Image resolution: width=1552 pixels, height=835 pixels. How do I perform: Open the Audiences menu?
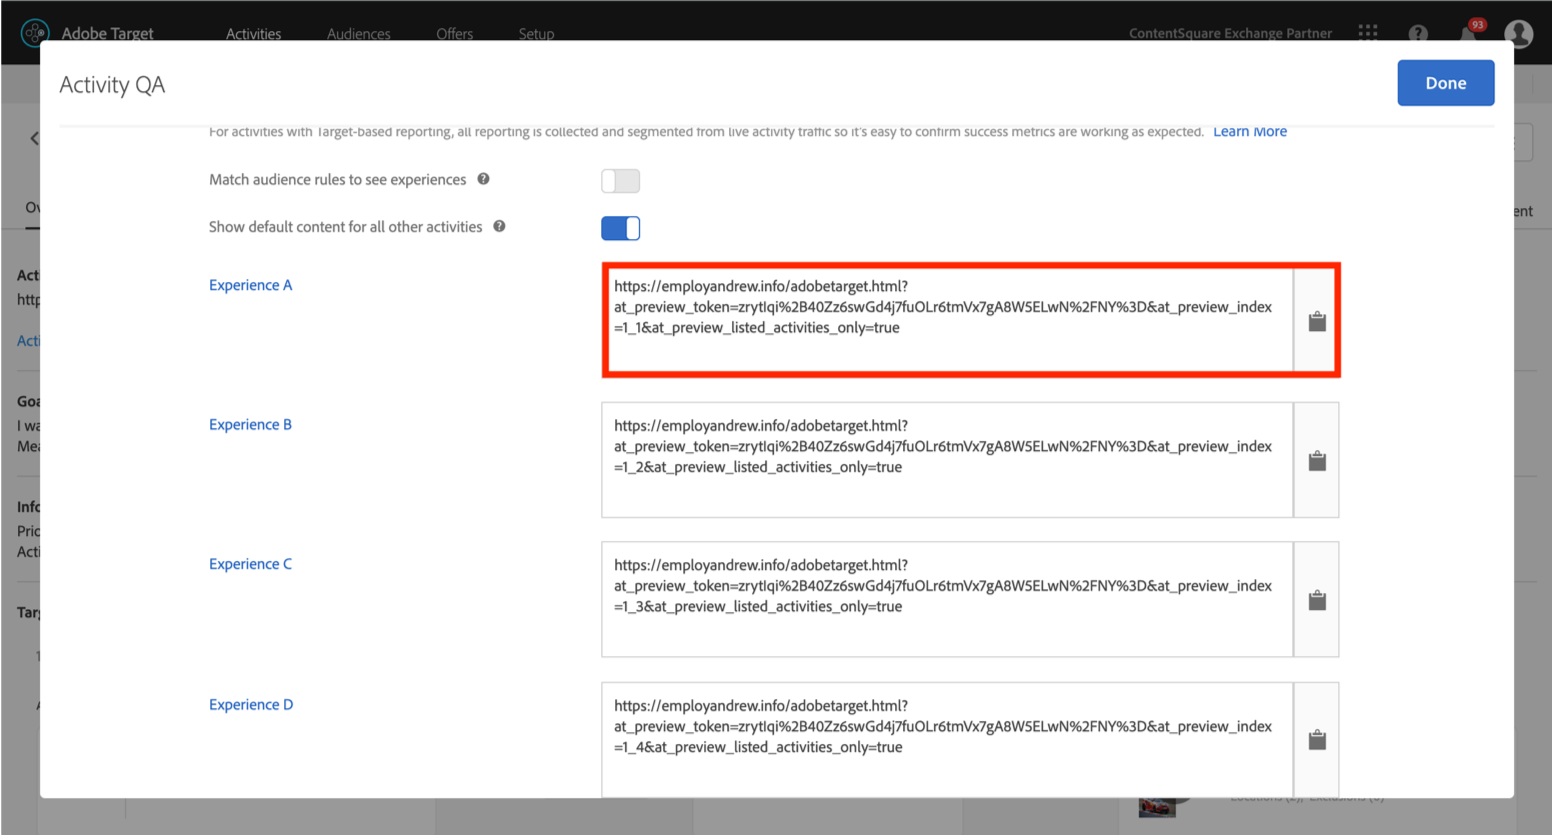click(358, 33)
